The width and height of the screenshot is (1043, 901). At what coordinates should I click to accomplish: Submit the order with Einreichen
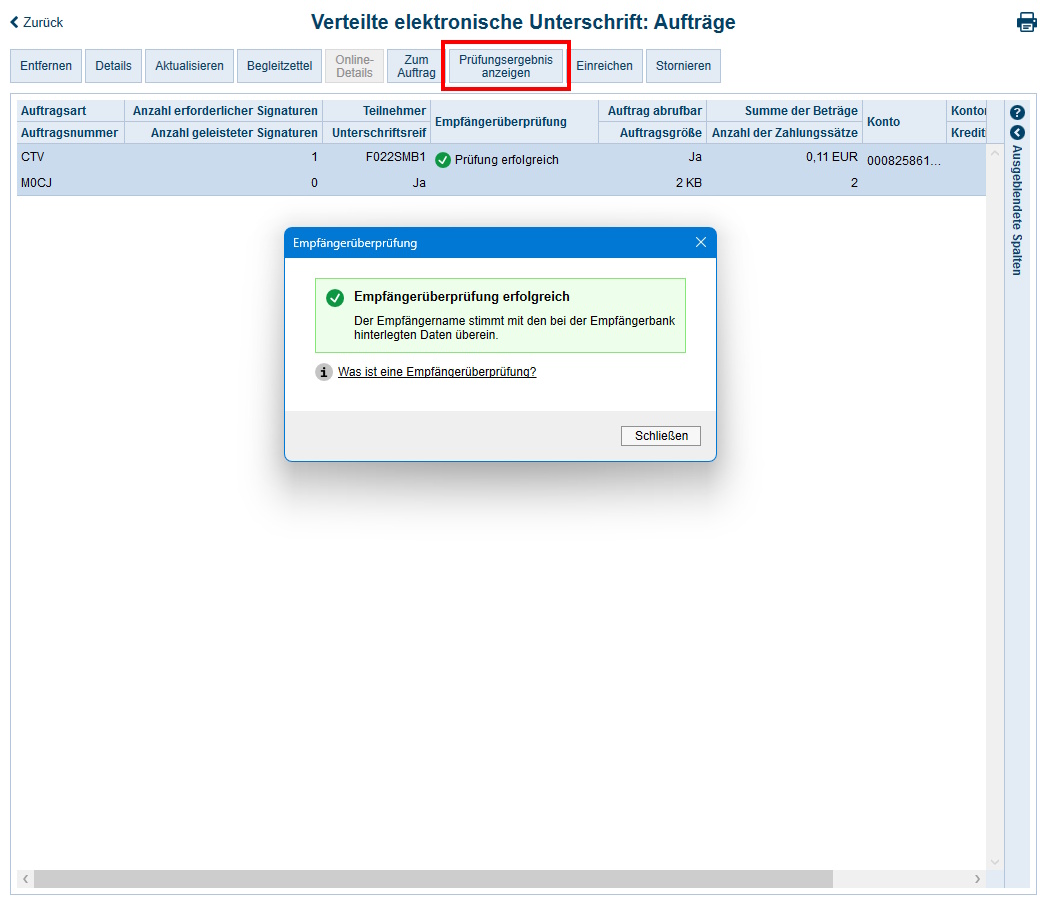click(x=605, y=65)
